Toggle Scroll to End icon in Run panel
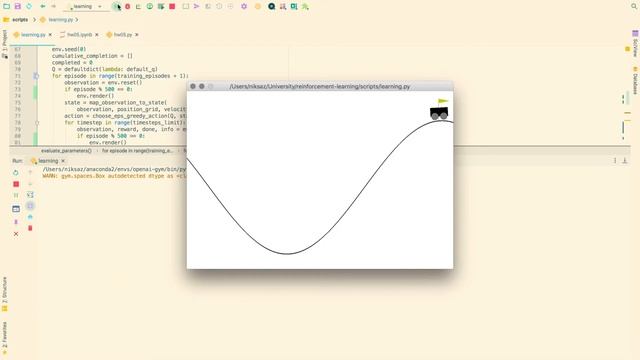Viewport: 640px width, 360px height. click(30, 206)
